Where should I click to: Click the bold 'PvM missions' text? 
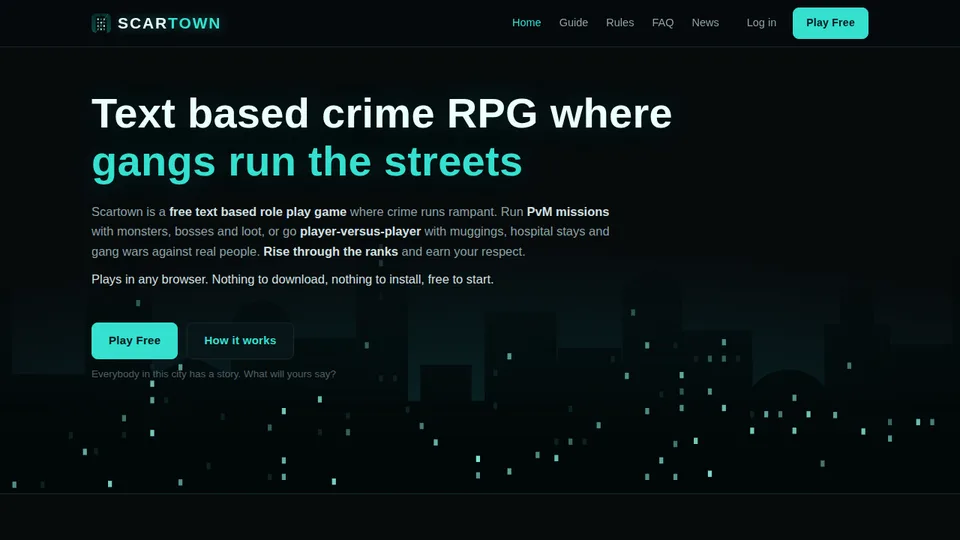pyautogui.click(x=568, y=212)
